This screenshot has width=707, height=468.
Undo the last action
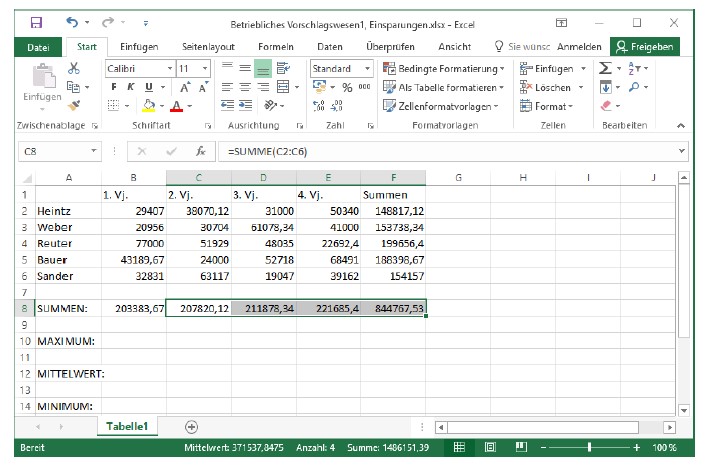[72, 22]
